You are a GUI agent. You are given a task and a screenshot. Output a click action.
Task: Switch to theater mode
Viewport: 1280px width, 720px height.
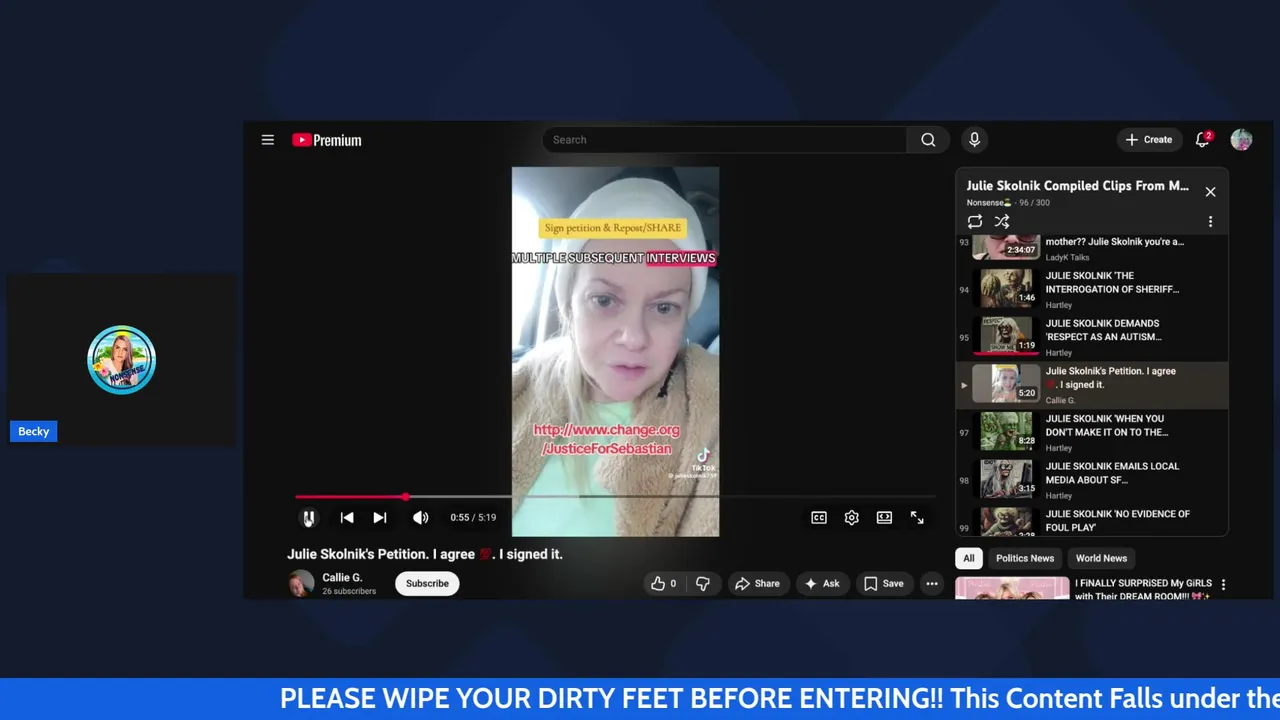[885, 518]
